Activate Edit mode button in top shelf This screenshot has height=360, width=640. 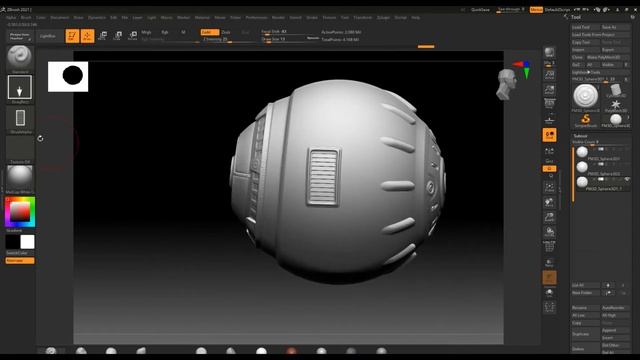[72, 36]
